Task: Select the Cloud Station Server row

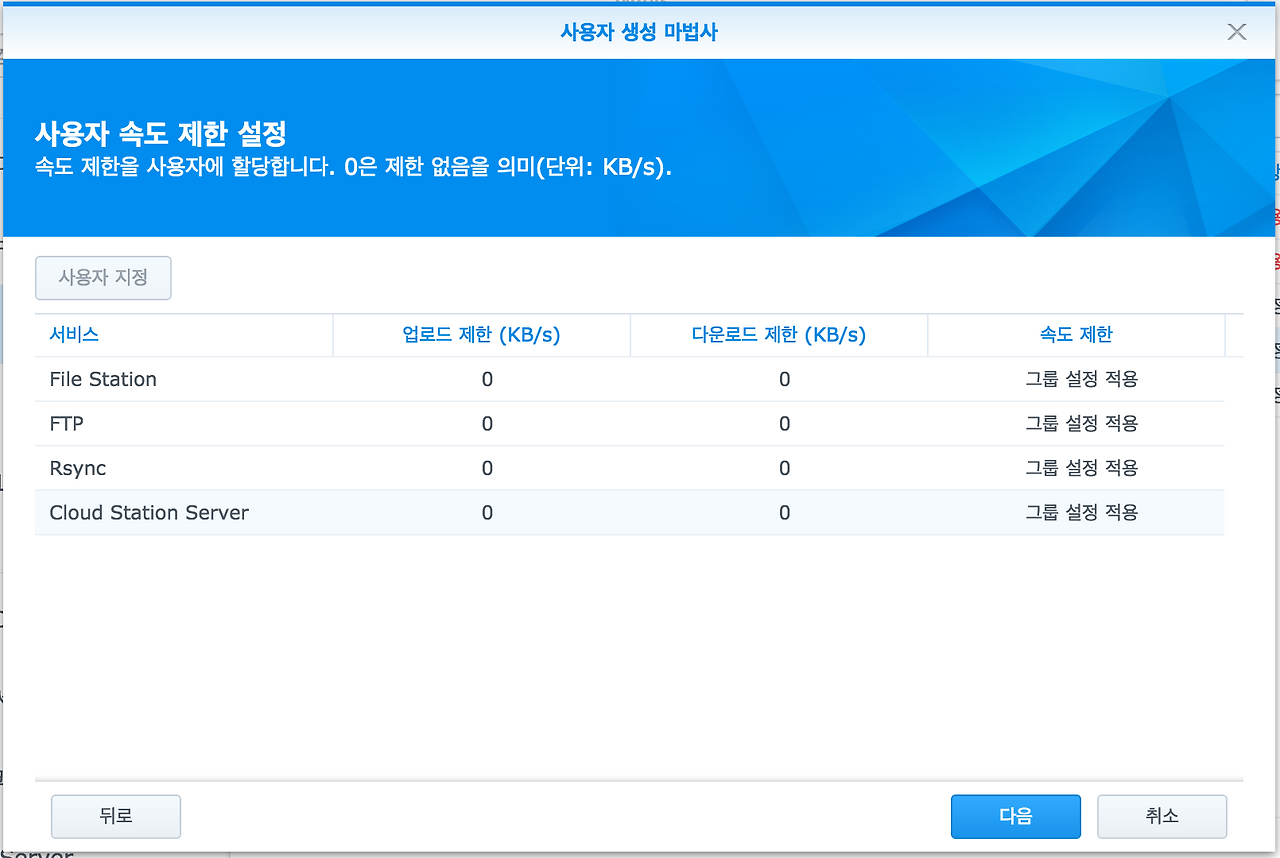Action: [148, 512]
